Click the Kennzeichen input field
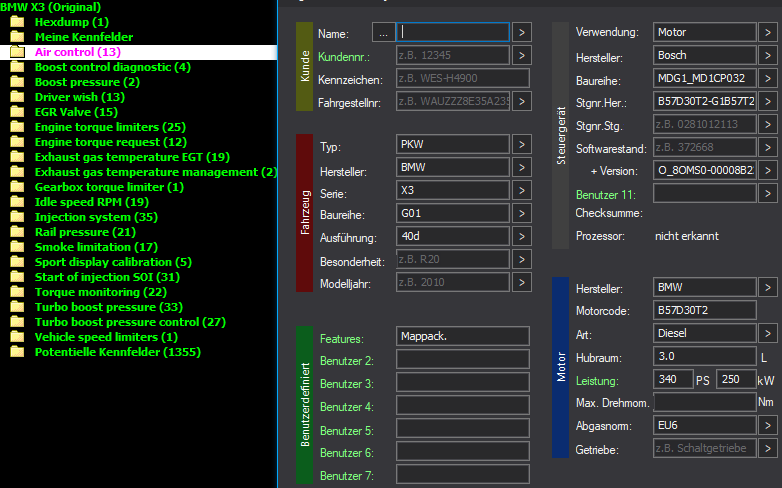 click(463, 78)
